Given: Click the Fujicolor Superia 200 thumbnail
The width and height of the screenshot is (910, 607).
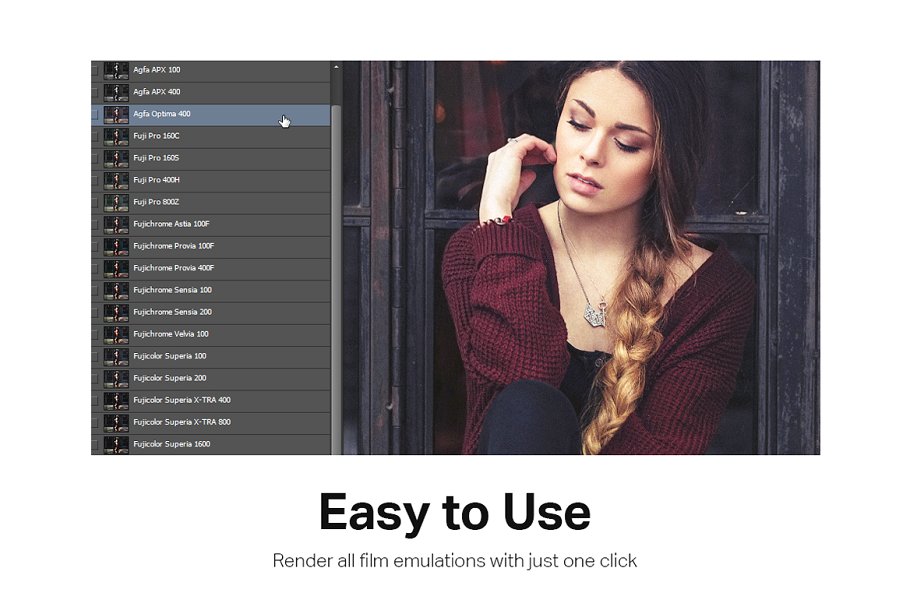Looking at the screenshot, I should [x=116, y=378].
